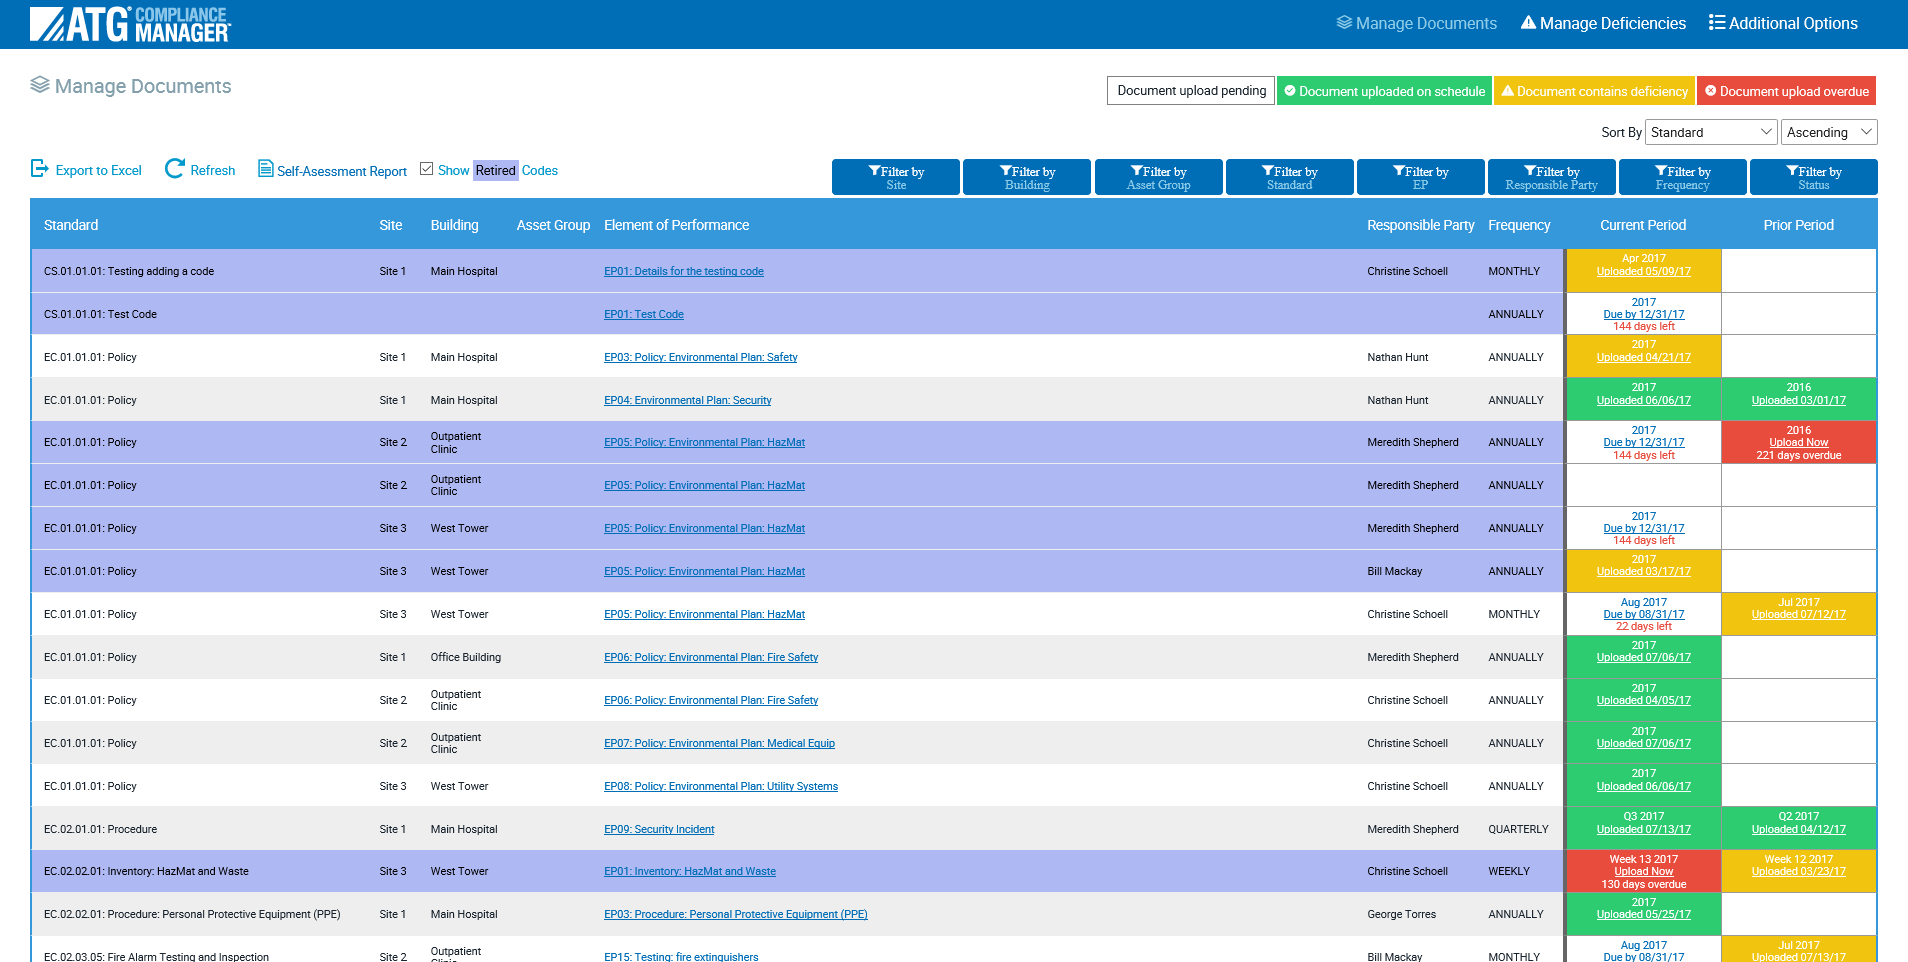Screen dimensions: 1908x962
Task: Open EP09: Security Incident link
Action: tap(659, 829)
